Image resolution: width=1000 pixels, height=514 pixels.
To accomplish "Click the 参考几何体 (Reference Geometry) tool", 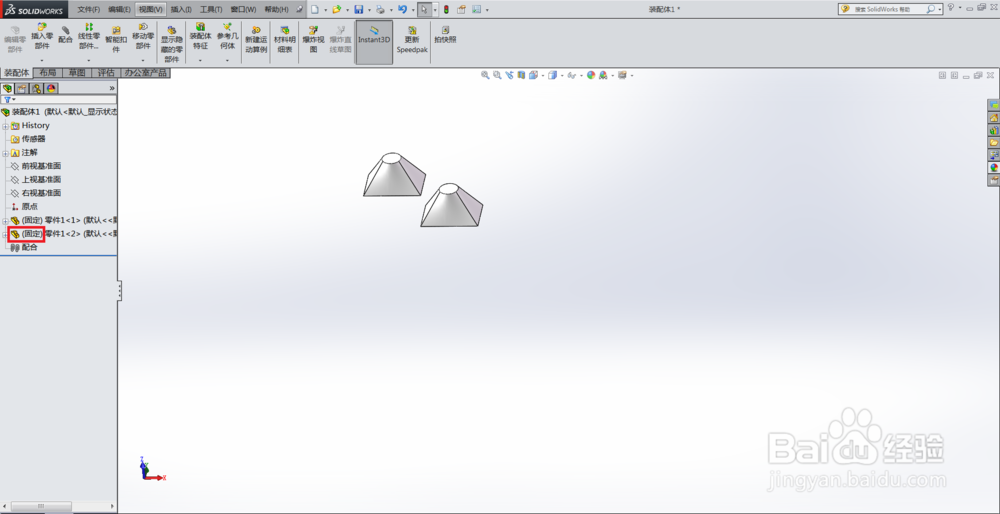I will pyautogui.click(x=227, y=36).
